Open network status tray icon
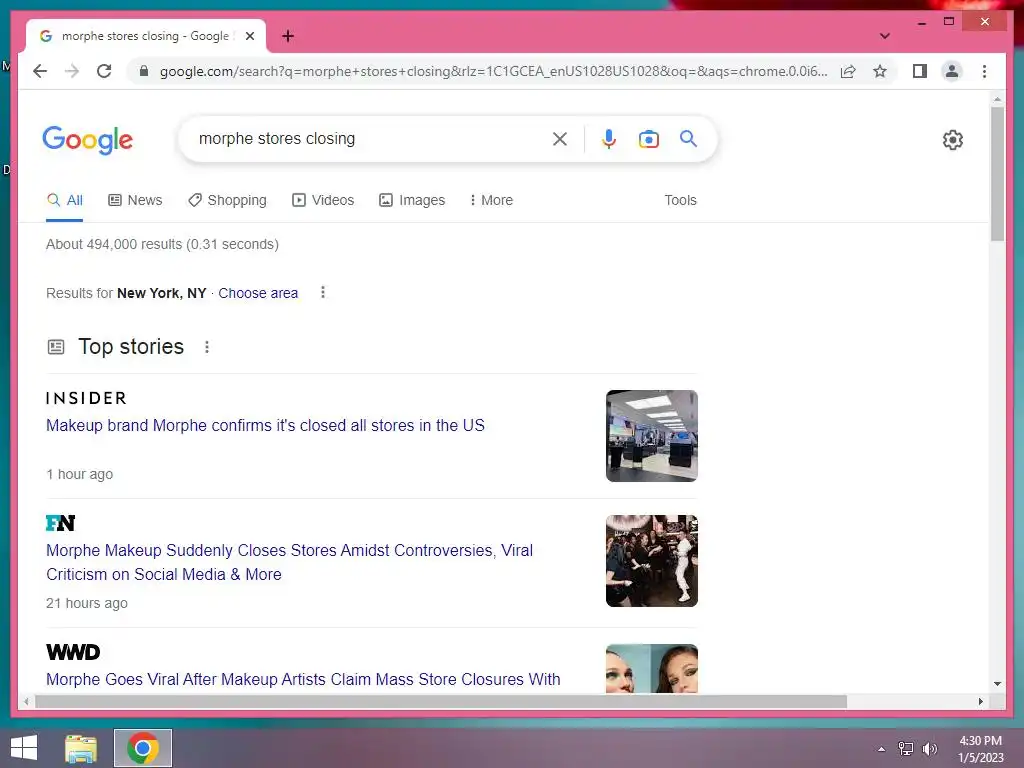This screenshot has width=1024, height=768. tap(906, 749)
